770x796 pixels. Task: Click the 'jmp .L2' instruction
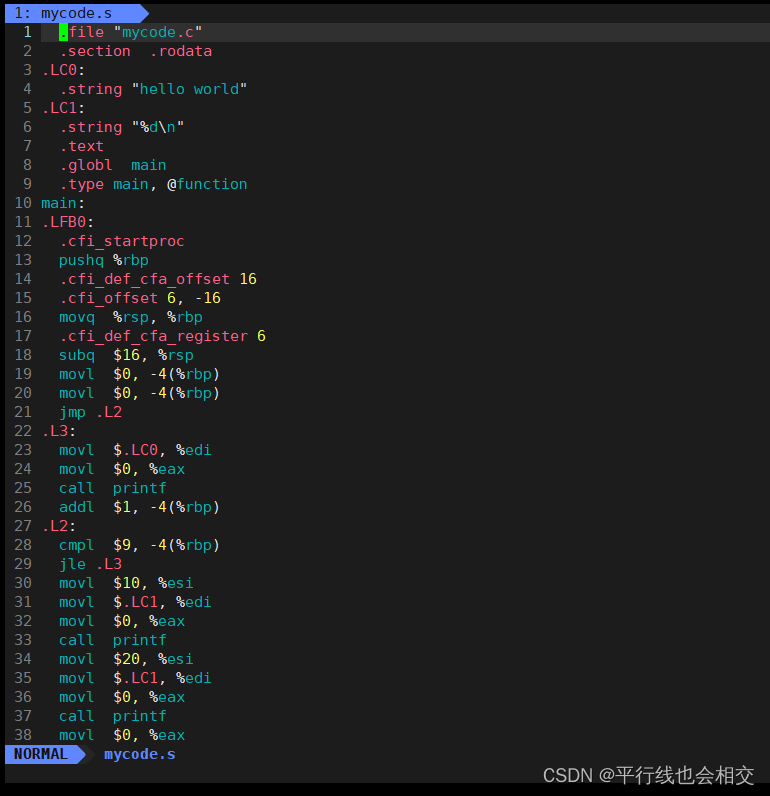pyautogui.click(x=90, y=412)
